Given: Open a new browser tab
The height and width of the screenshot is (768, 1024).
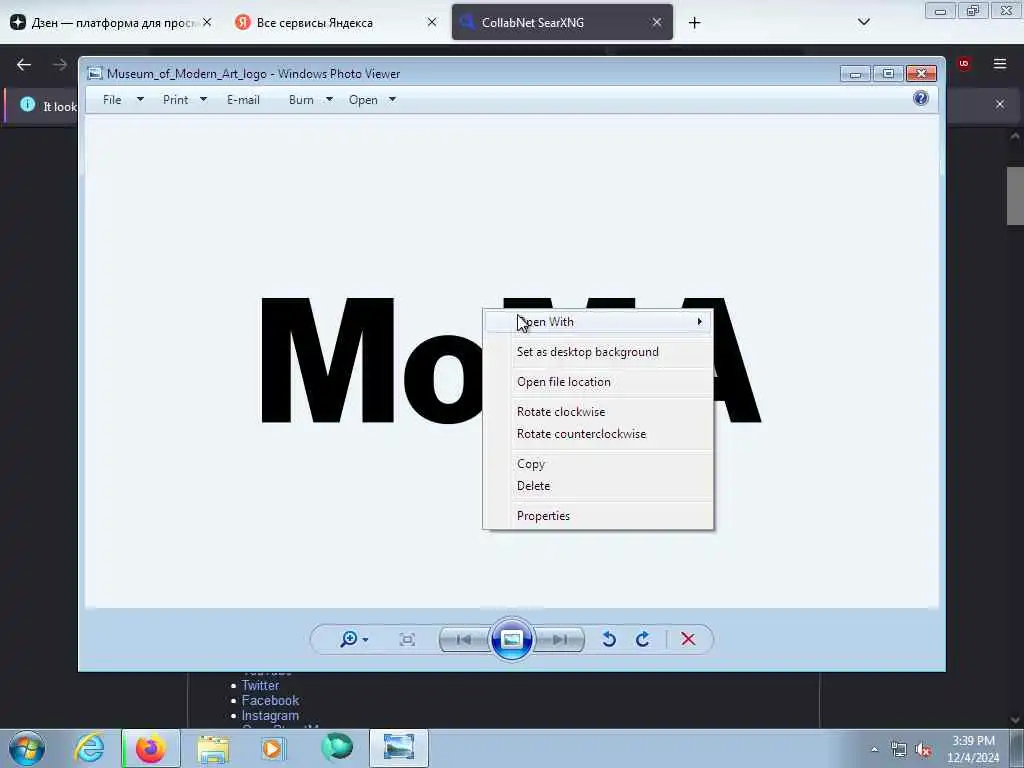Looking at the screenshot, I should pos(694,23).
